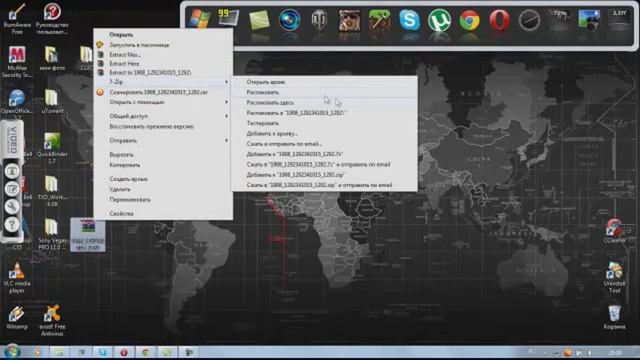This screenshot has width=640, height=360.
Task: Choose Распаковать in 7-Zip submenu
Action: [324, 92]
